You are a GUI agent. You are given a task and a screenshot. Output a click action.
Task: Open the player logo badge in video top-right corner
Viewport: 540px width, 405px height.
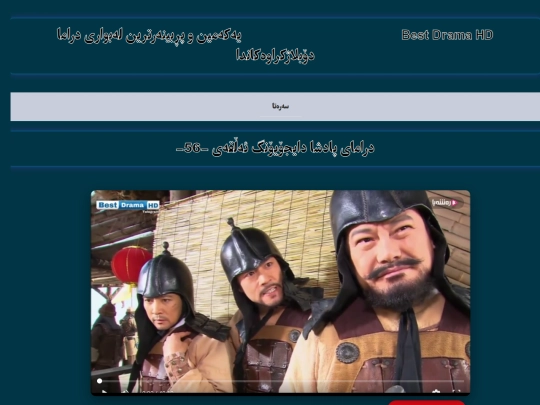[445, 202]
